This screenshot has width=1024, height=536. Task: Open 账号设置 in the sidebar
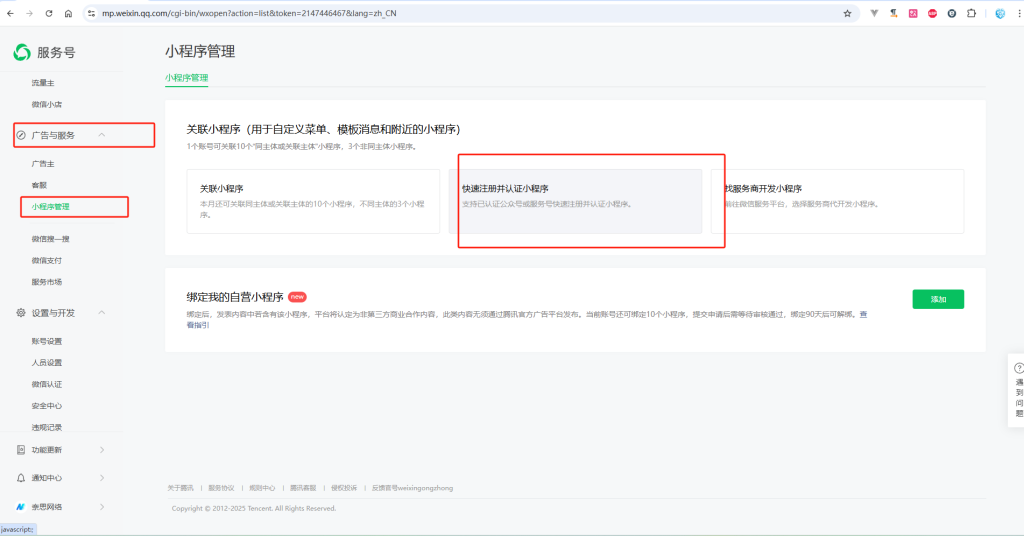(46, 341)
